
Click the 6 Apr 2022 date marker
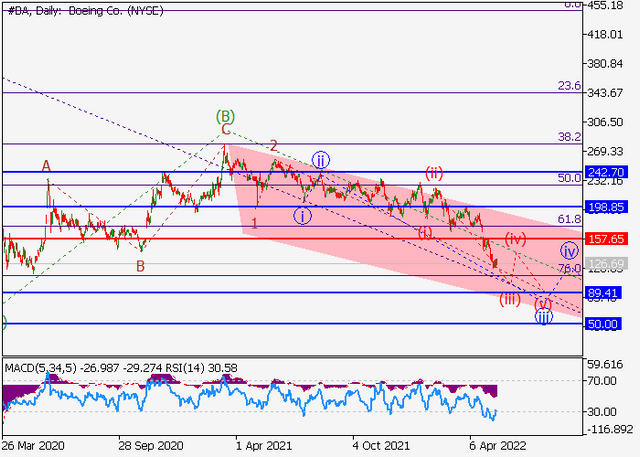pyautogui.click(x=498, y=446)
